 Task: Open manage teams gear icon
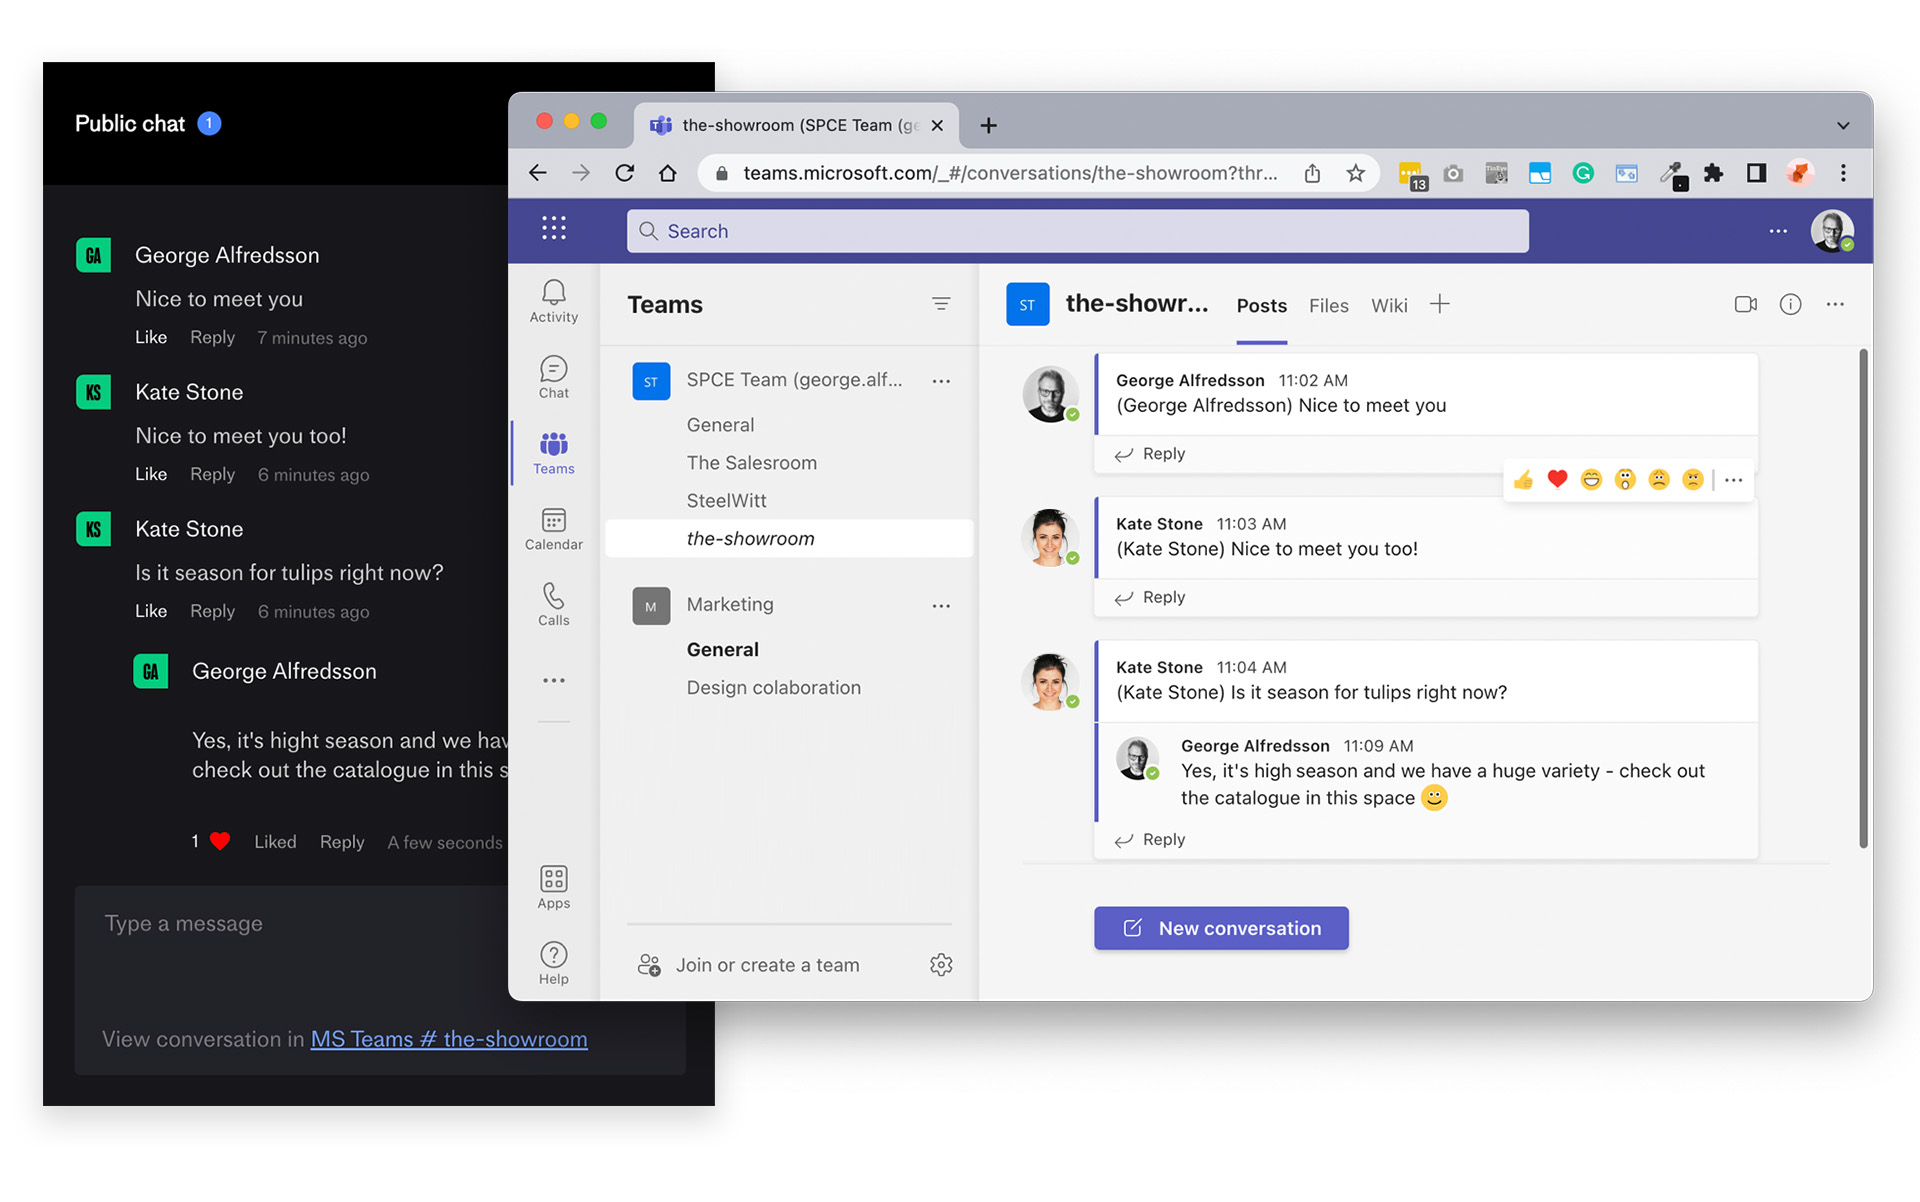940,965
